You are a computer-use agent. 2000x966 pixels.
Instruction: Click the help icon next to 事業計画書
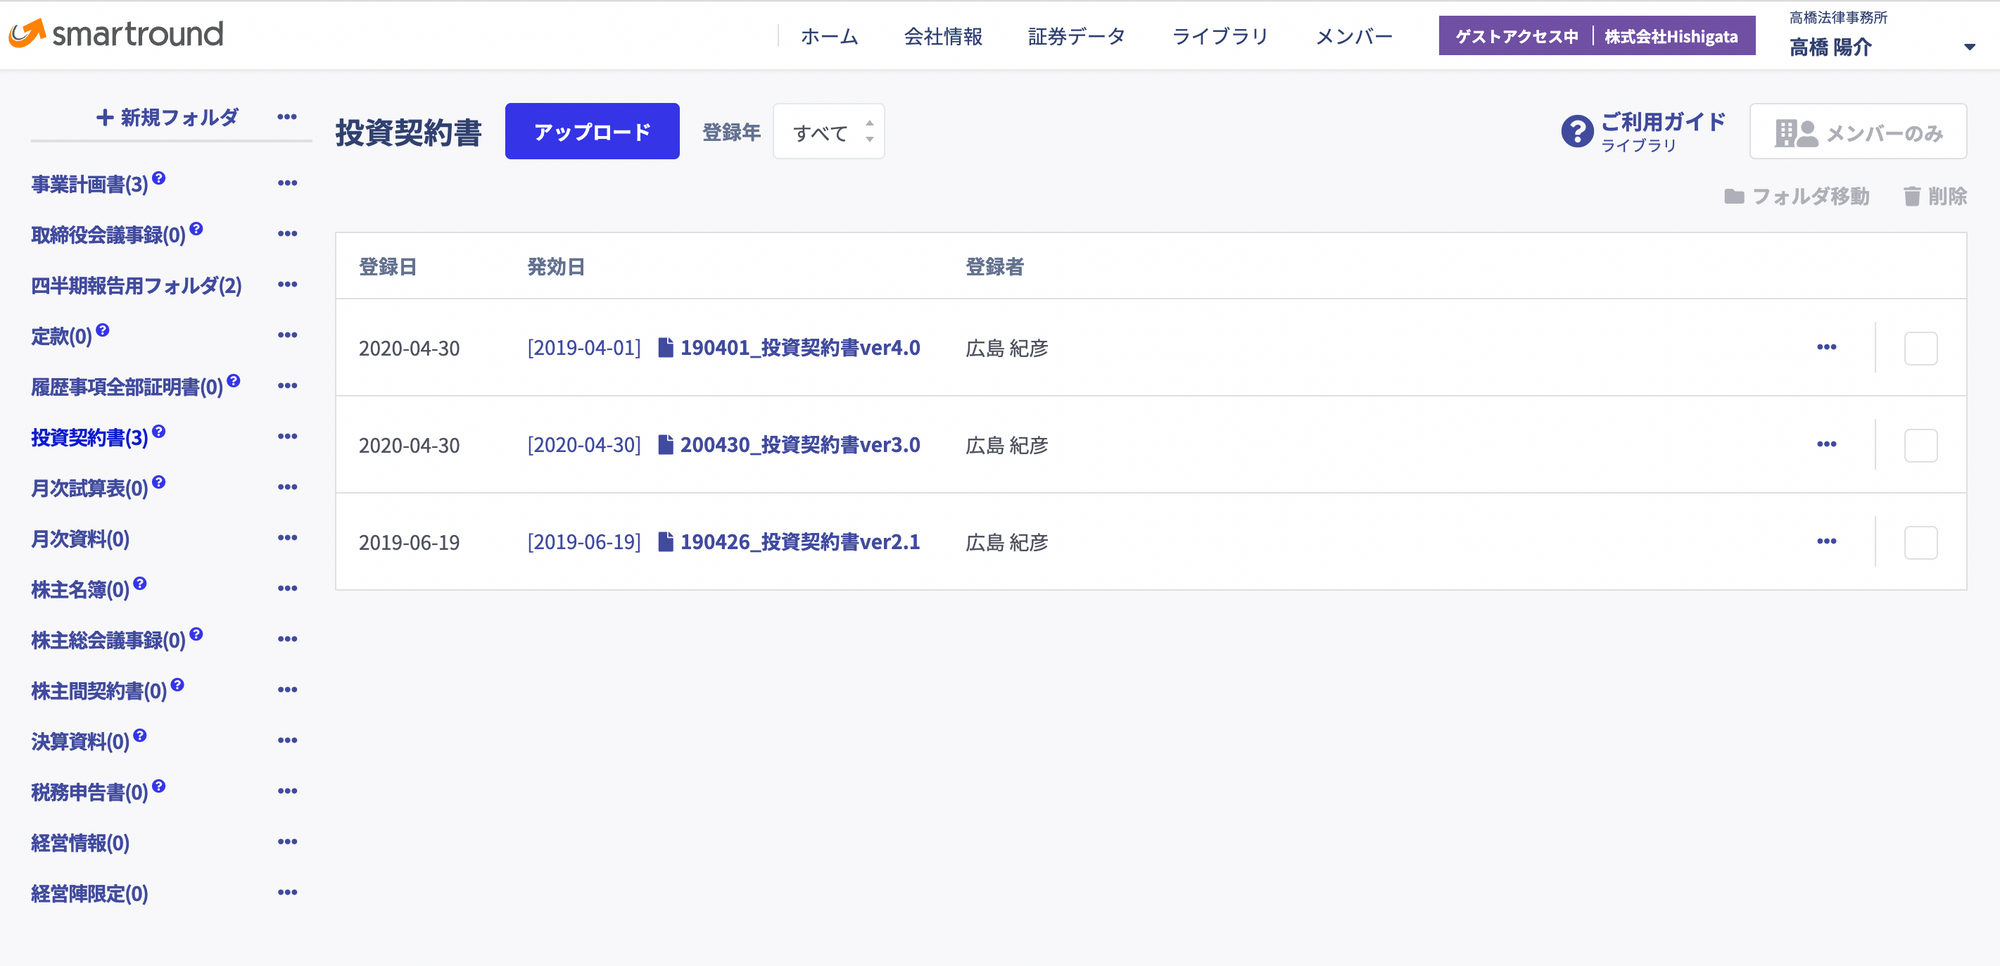point(159,178)
